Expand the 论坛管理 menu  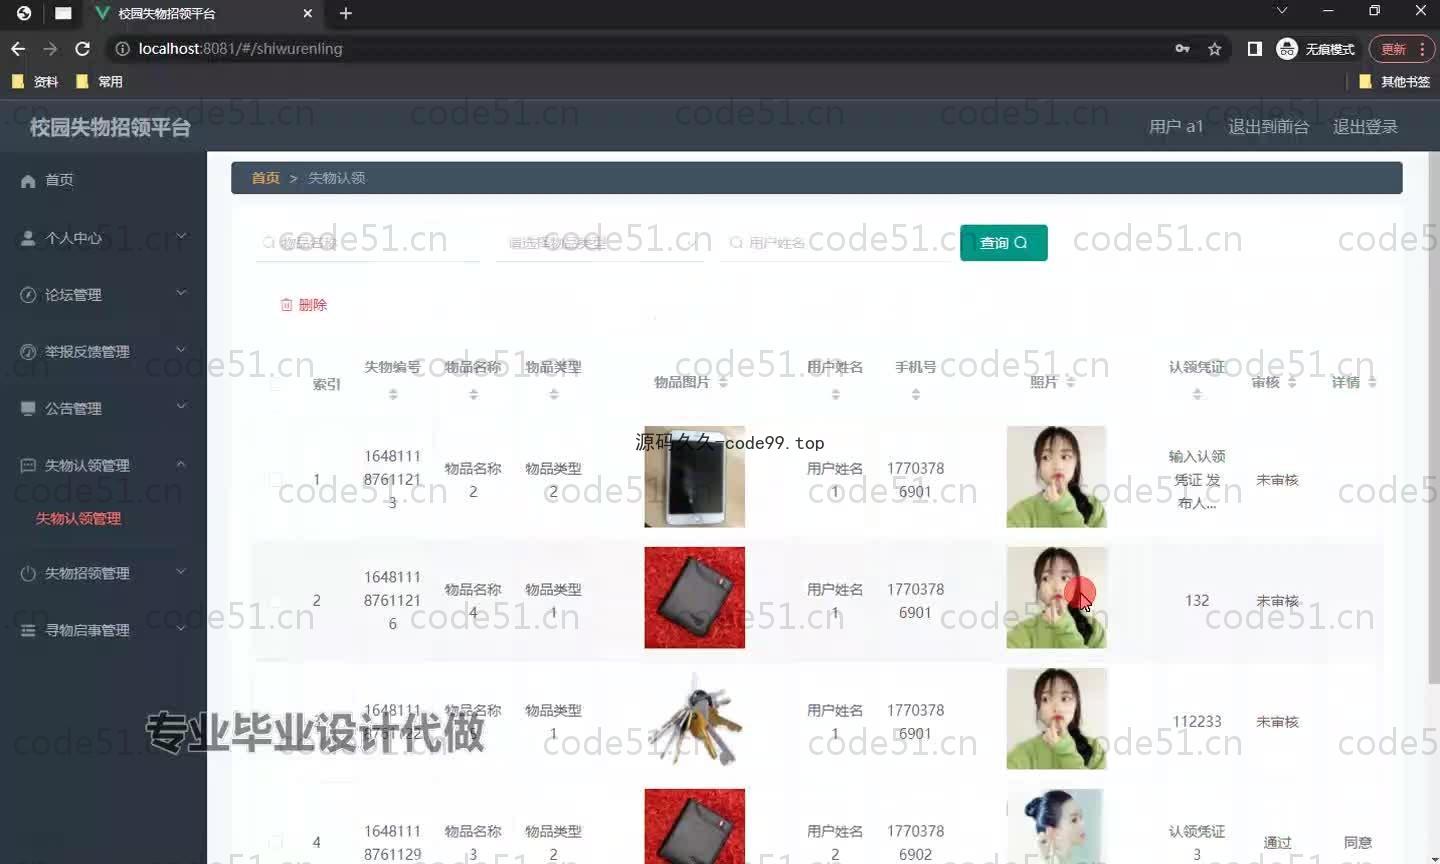181,293
